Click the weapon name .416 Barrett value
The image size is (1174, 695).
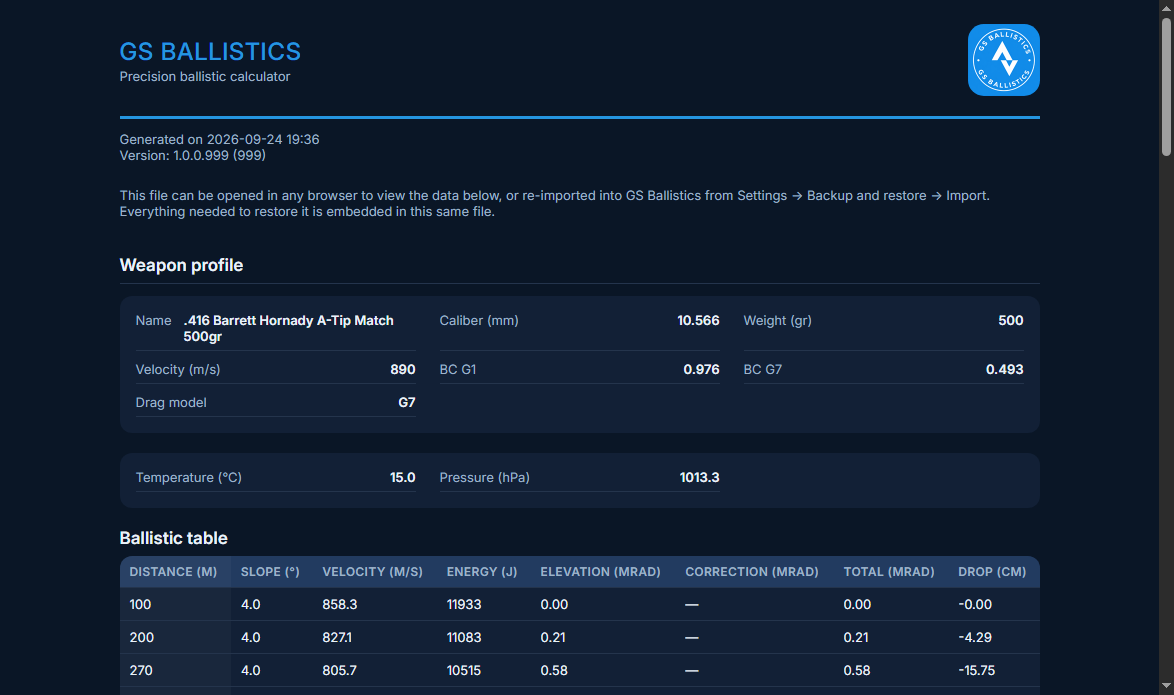click(x=288, y=328)
